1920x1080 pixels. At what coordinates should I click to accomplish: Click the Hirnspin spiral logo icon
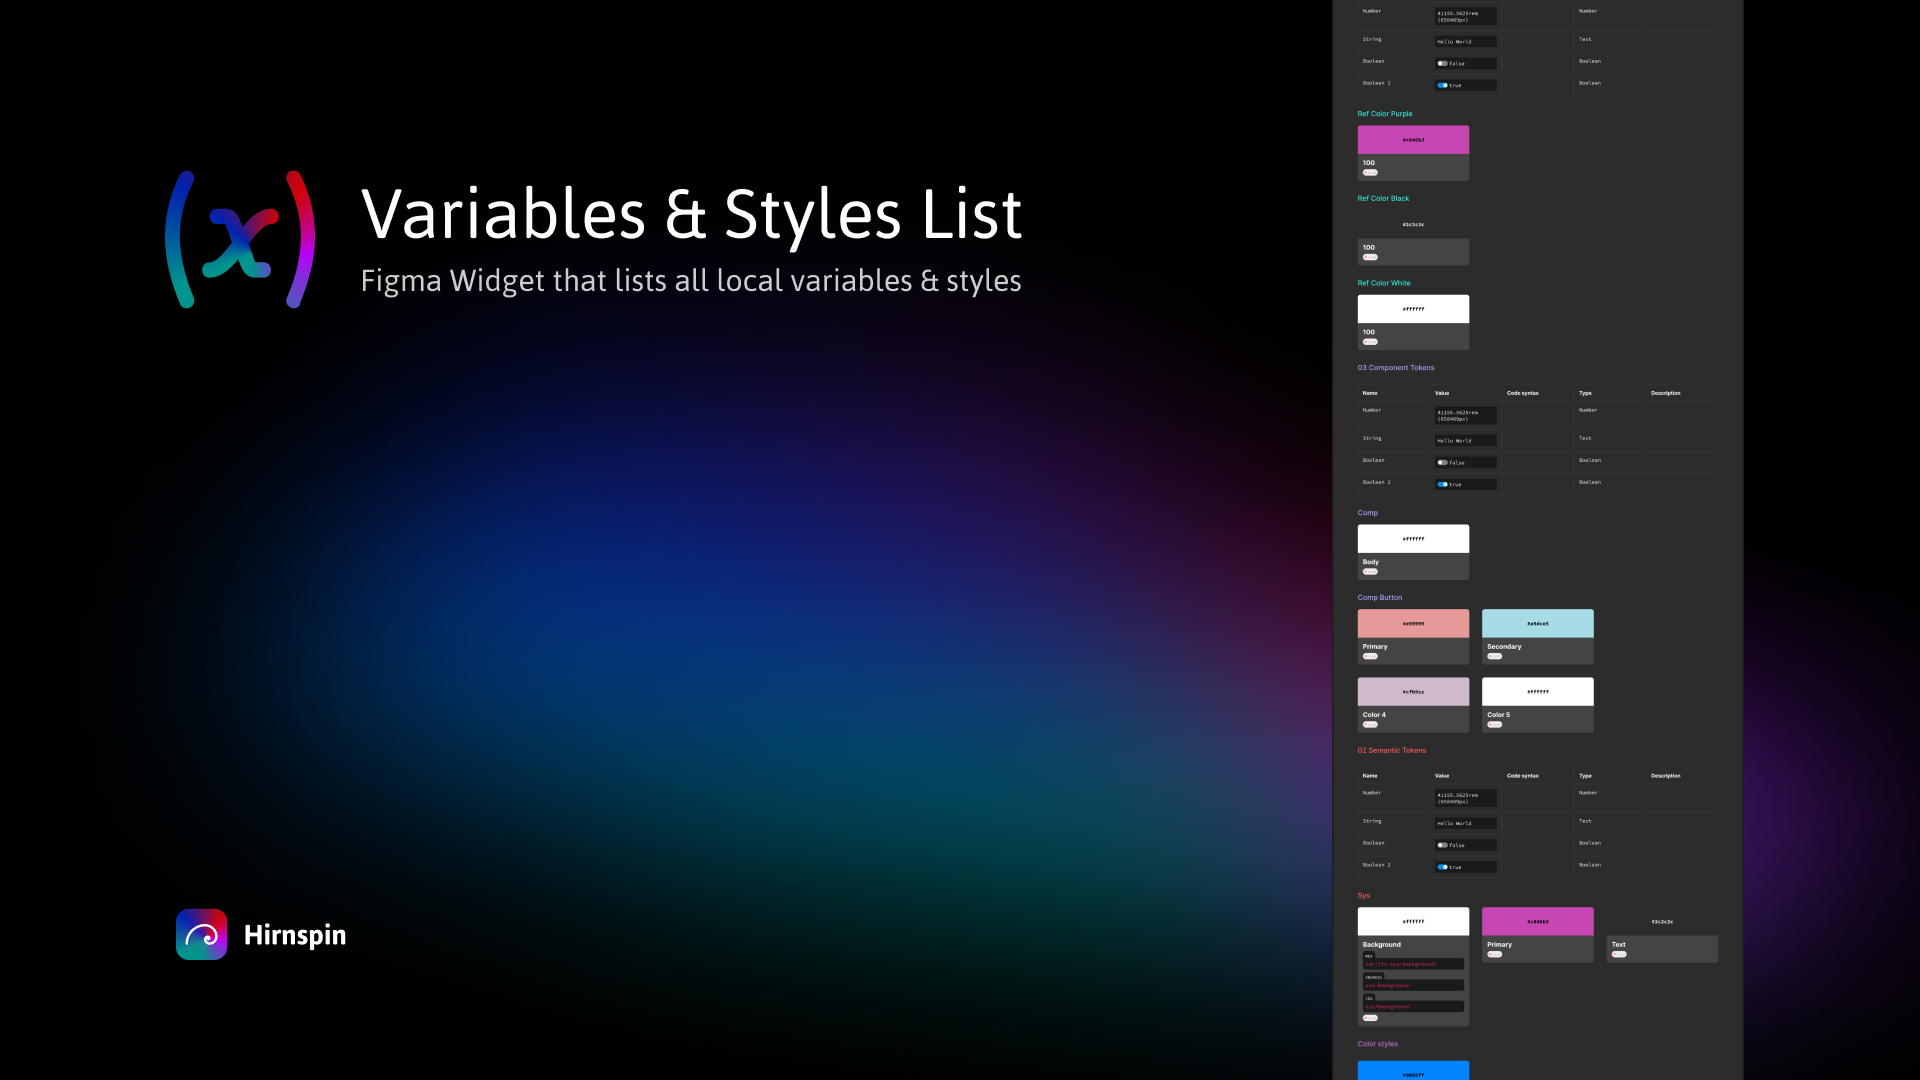tap(202, 934)
